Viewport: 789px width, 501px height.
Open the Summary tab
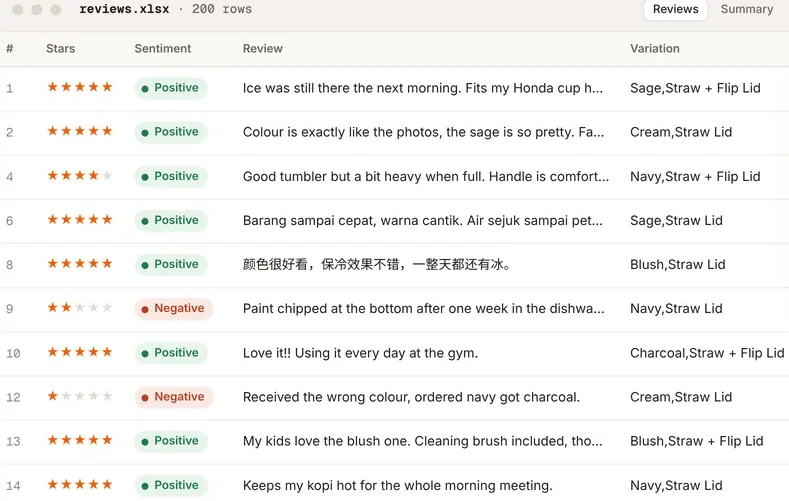747,9
